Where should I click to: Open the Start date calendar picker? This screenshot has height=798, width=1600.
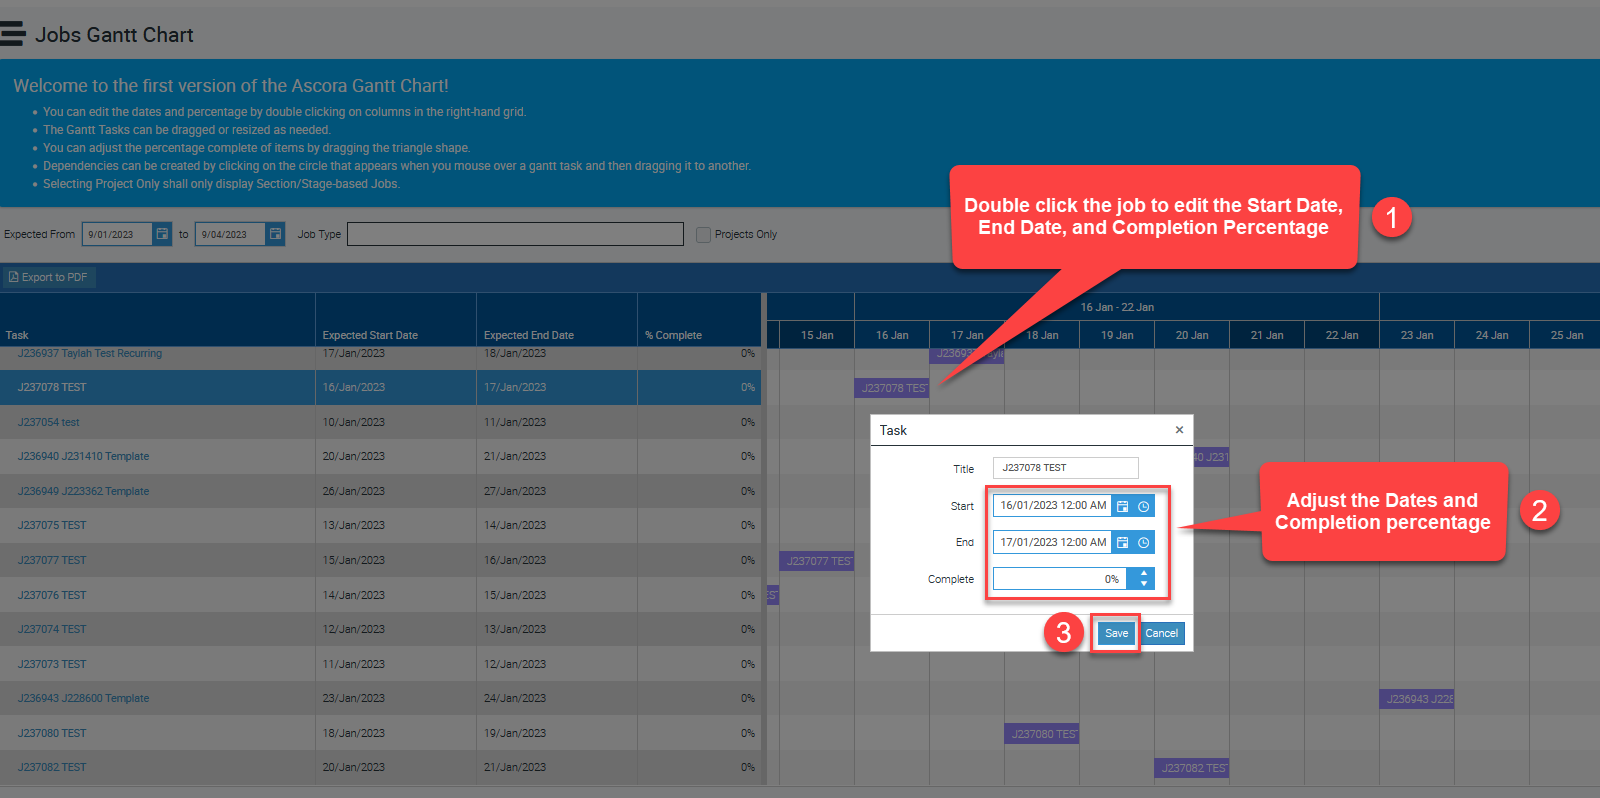[1122, 506]
